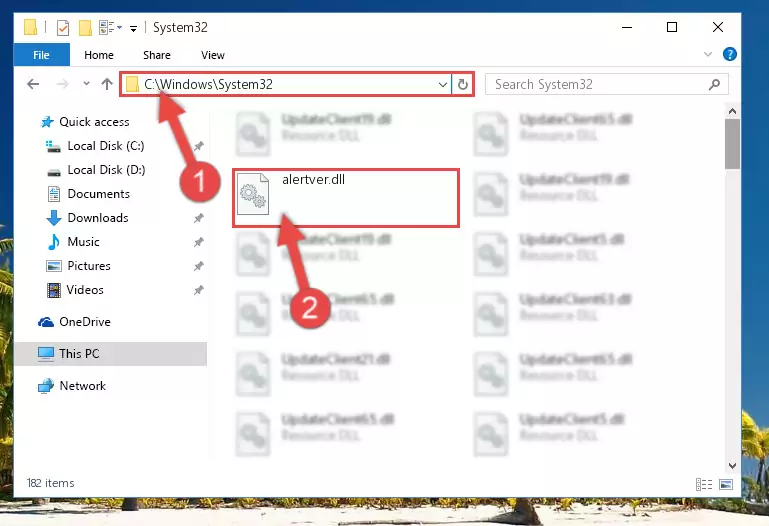This screenshot has height=526, width=769.
Task: Select This PC in navigation pane
Action: click(x=79, y=353)
